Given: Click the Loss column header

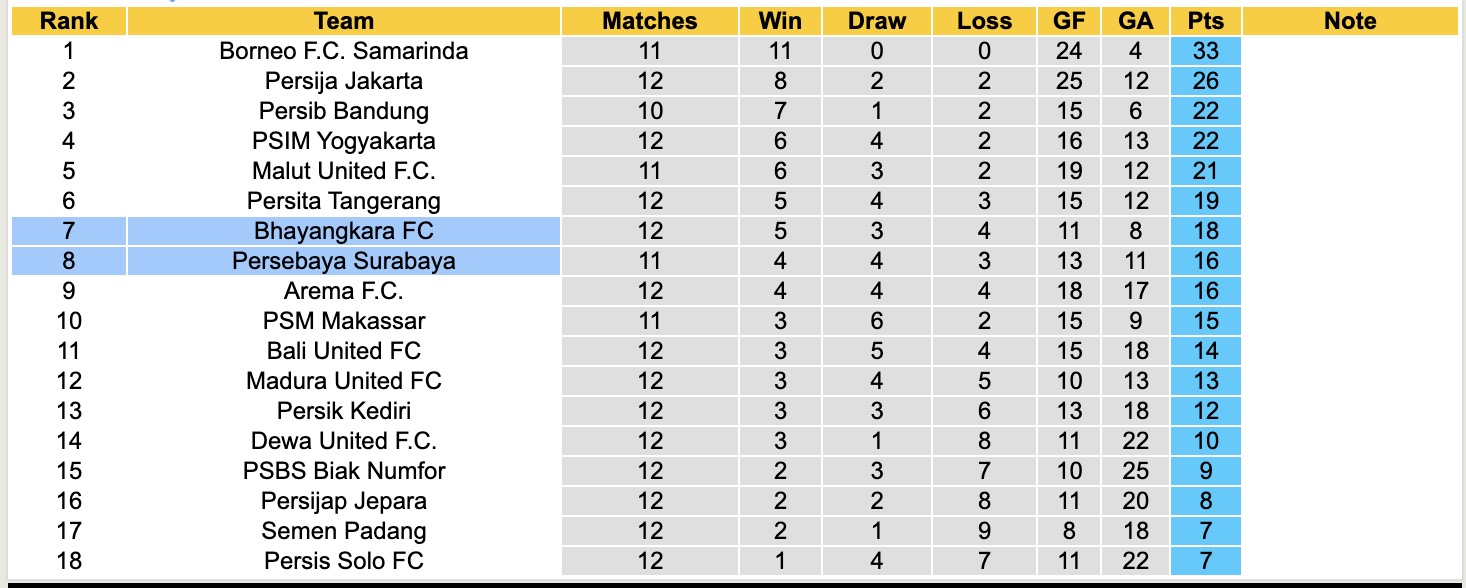Looking at the screenshot, I should (984, 21).
